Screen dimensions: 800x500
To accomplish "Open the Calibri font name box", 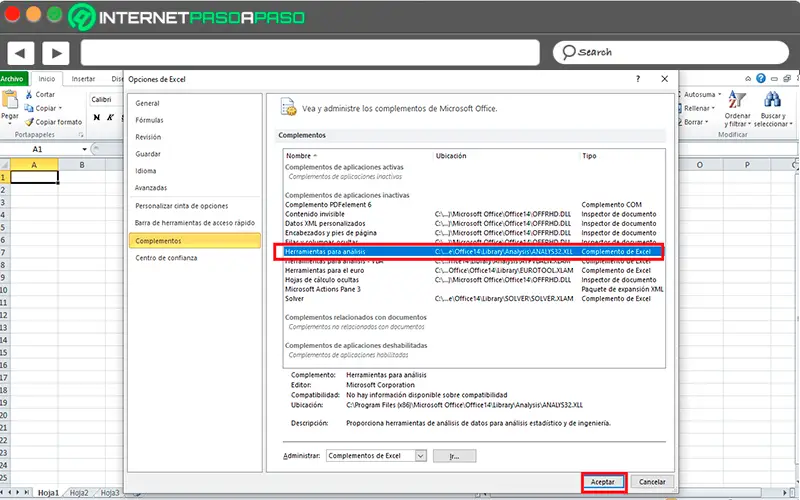I will tap(106, 99).
